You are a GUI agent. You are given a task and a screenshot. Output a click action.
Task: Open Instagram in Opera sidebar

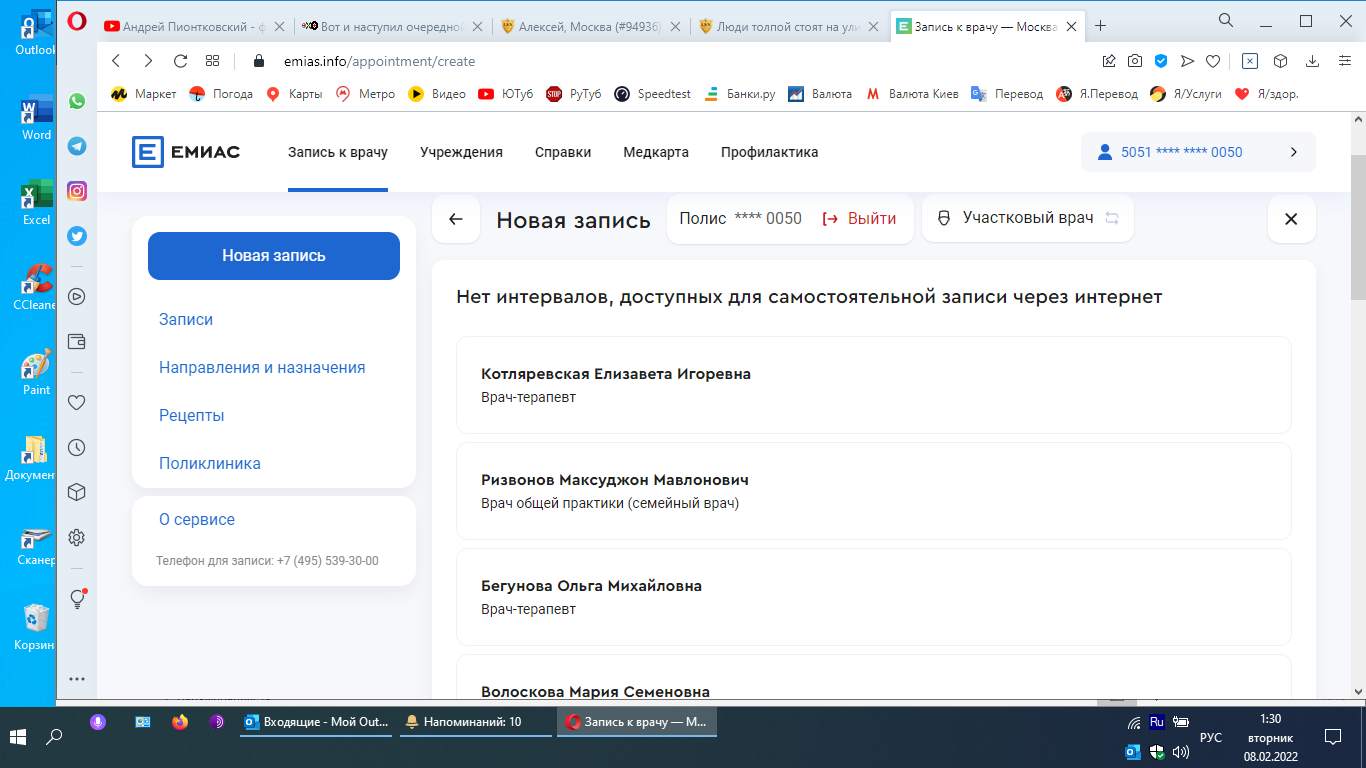(x=77, y=191)
